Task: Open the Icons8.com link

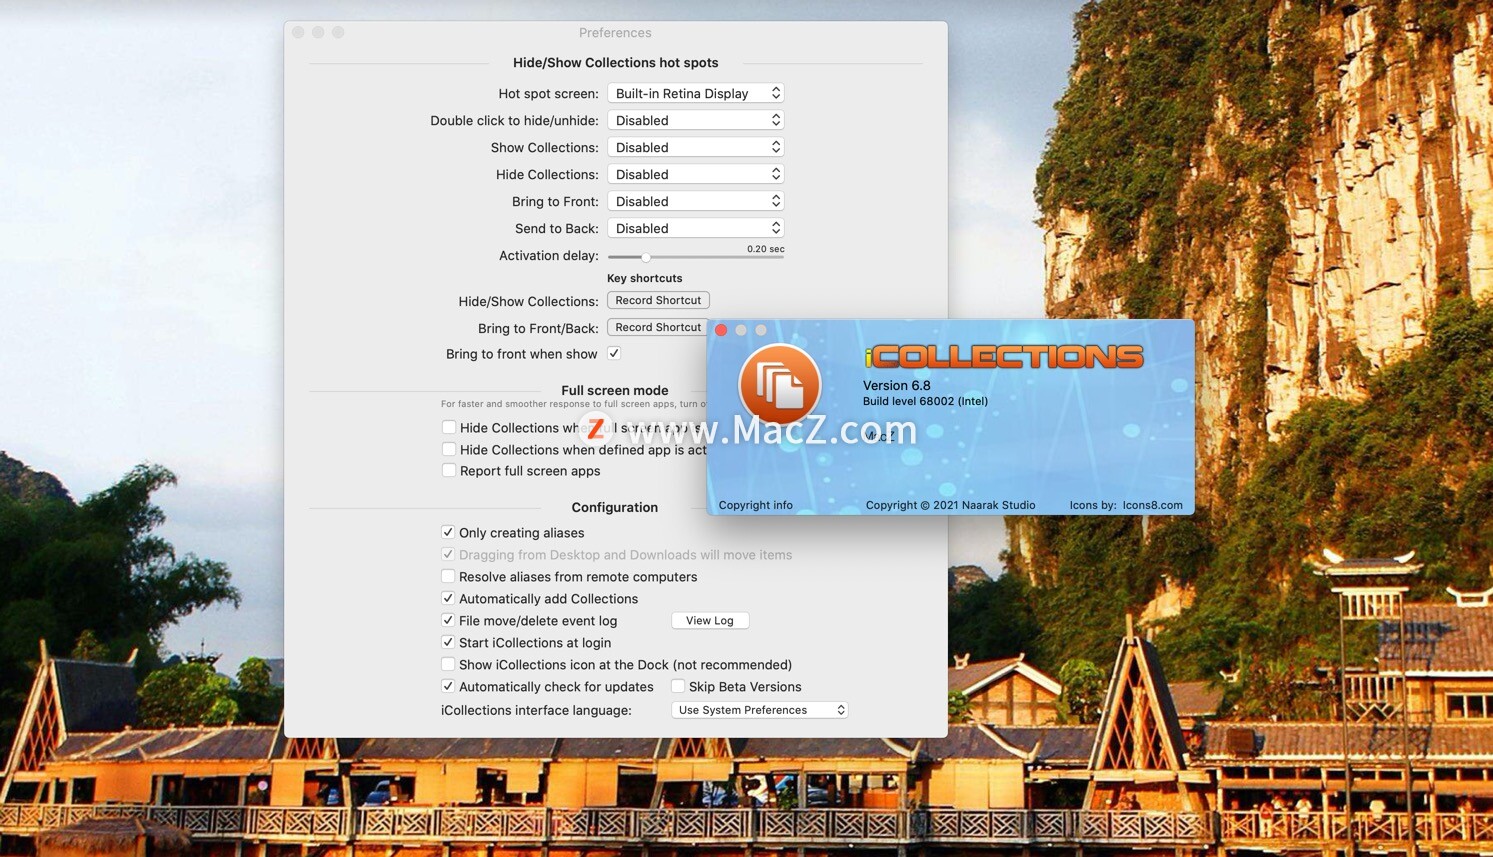Action: (1152, 505)
